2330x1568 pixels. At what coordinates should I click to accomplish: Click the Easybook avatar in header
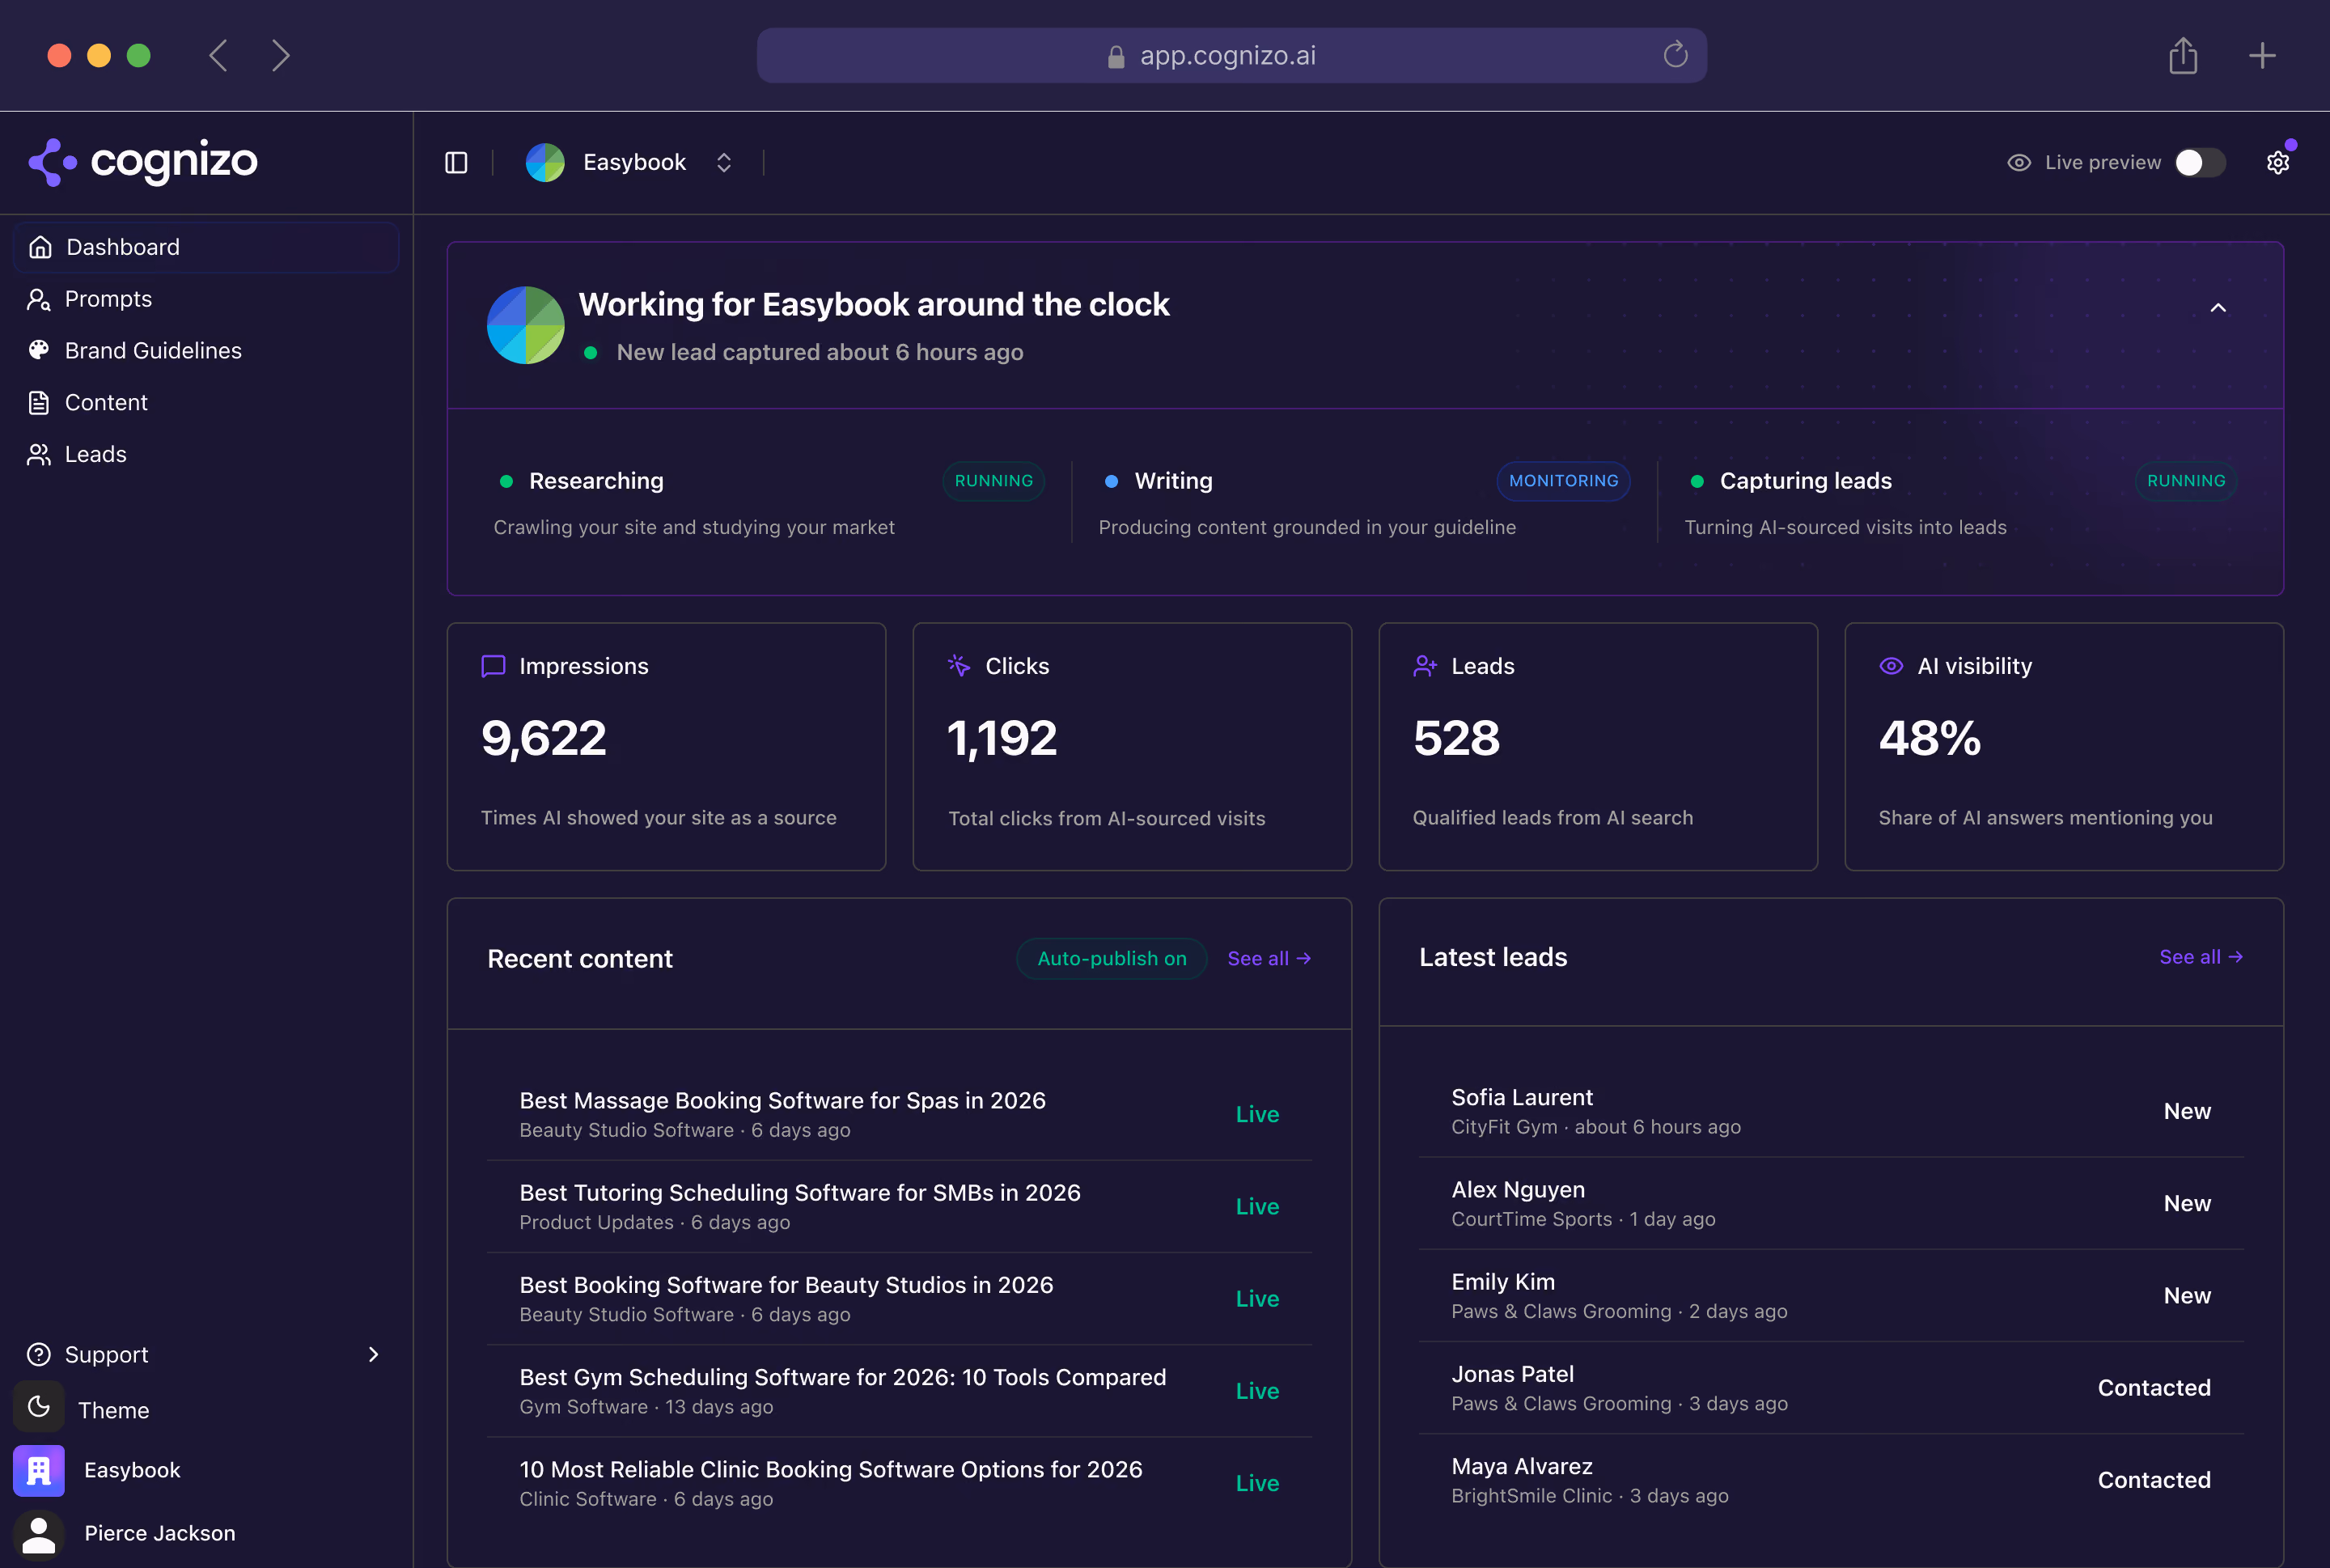pyautogui.click(x=545, y=163)
